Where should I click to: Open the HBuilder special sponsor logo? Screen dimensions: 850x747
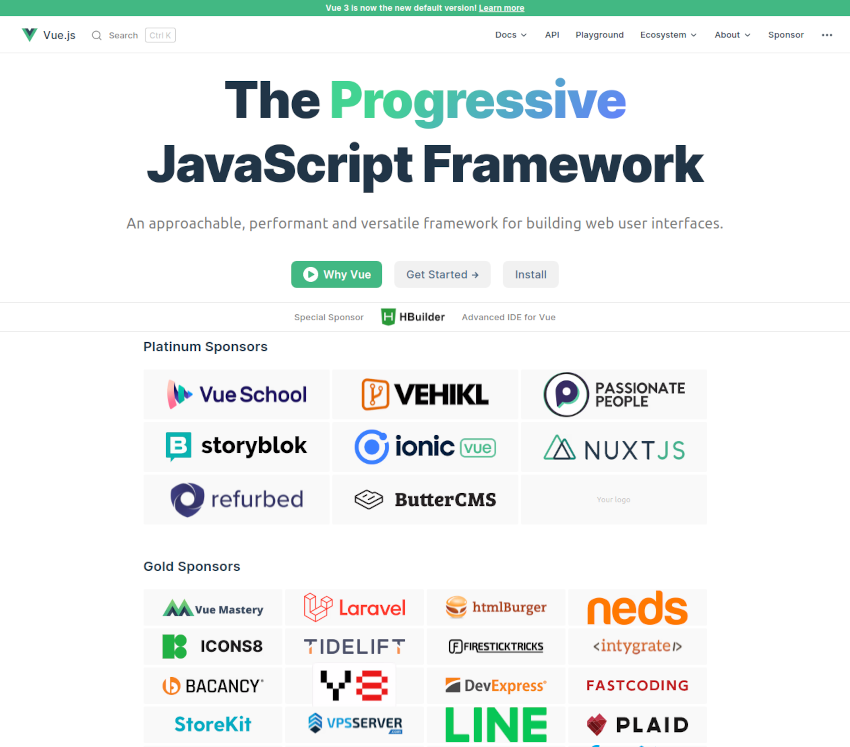413,317
